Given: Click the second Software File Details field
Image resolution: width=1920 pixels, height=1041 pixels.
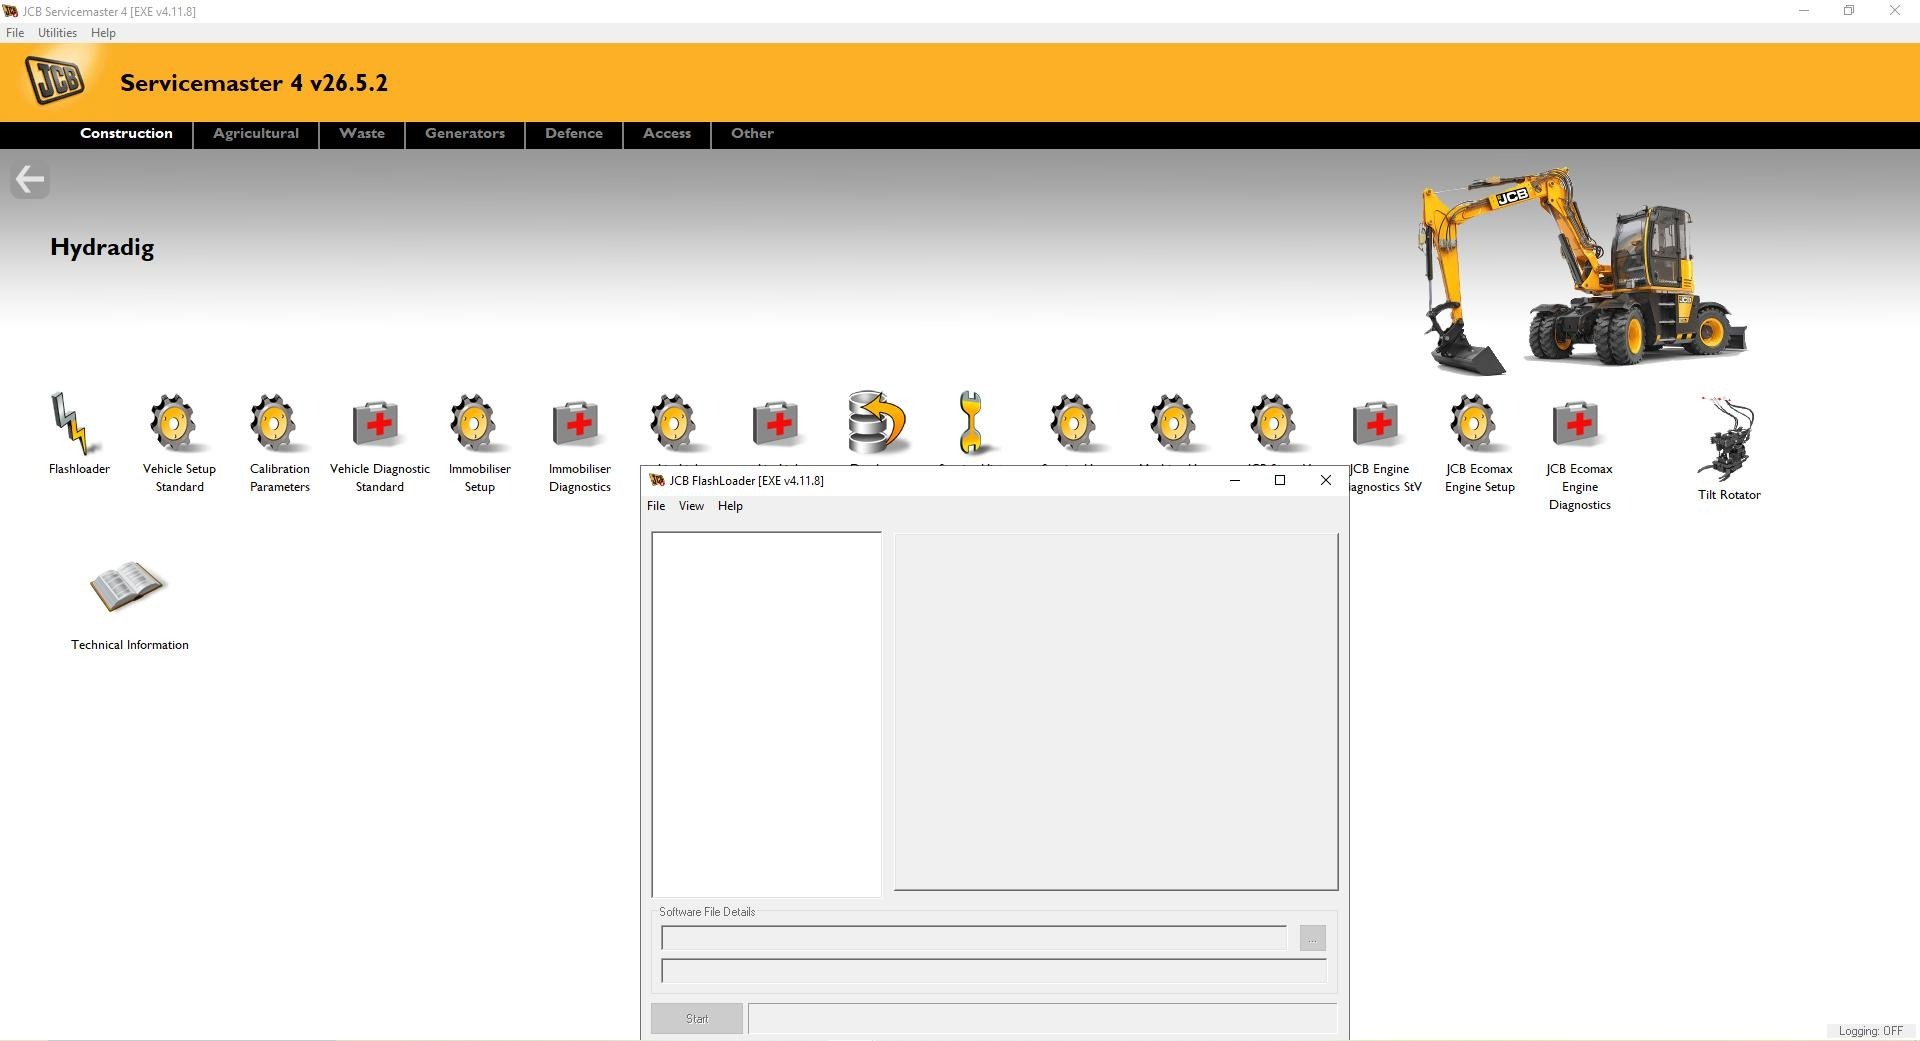Looking at the screenshot, I should (x=994, y=970).
